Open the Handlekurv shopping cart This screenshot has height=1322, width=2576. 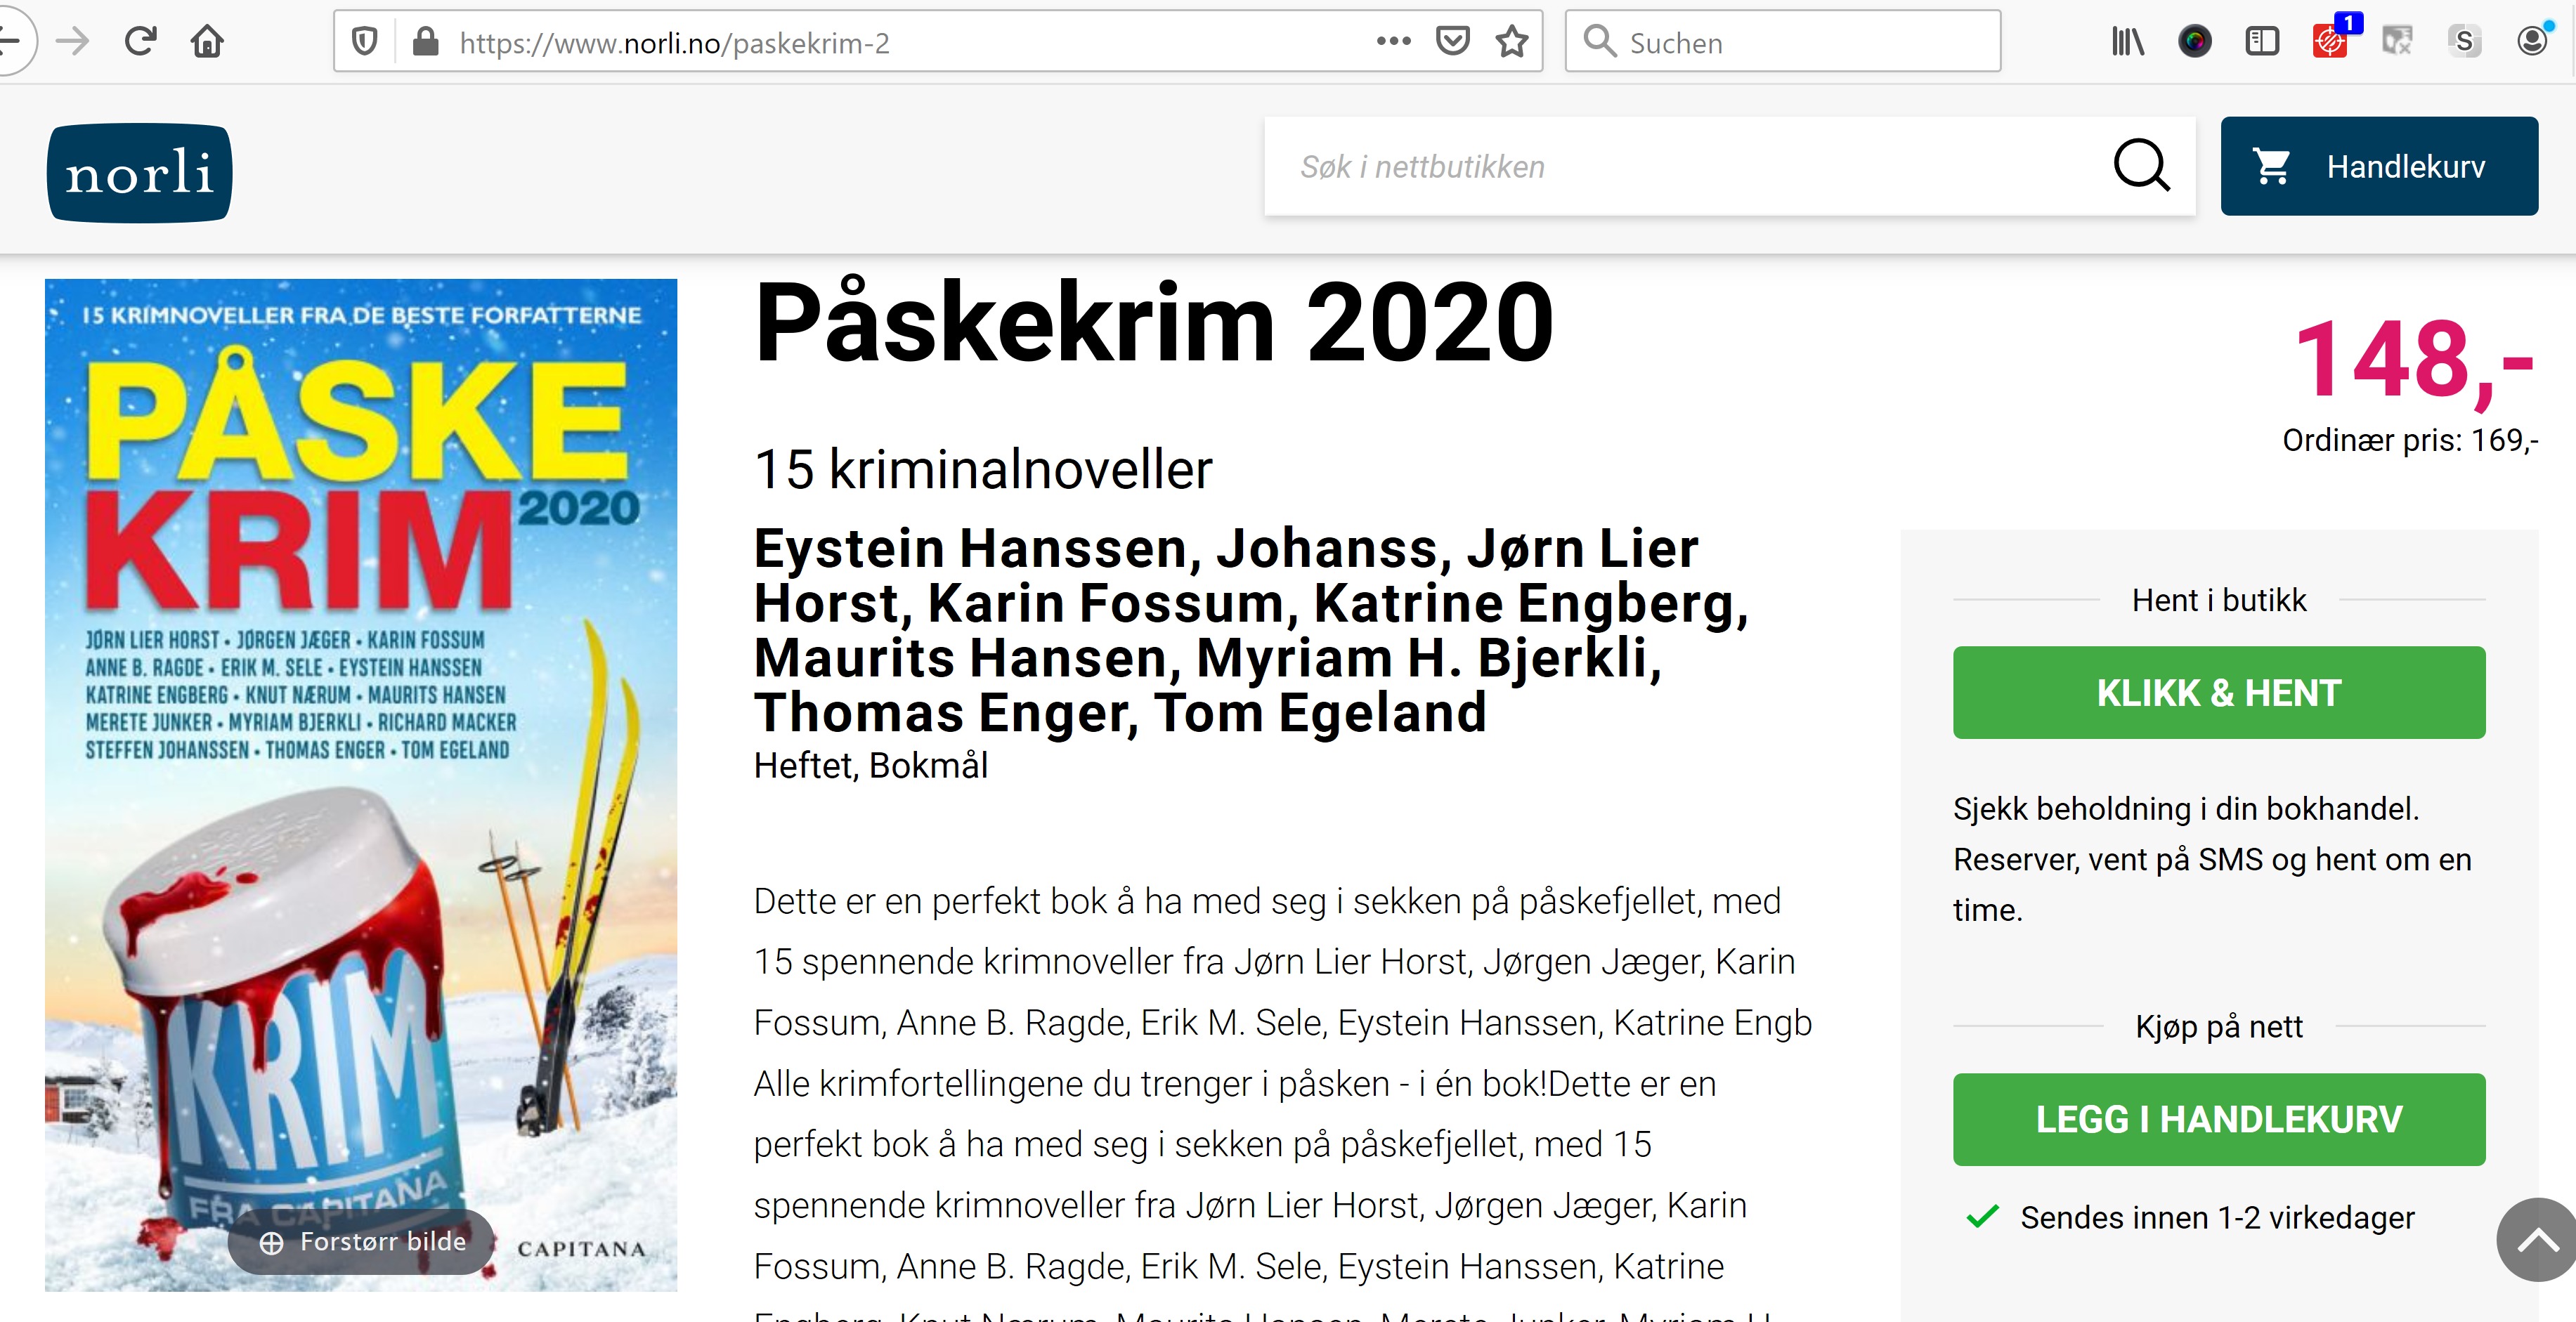(2379, 166)
